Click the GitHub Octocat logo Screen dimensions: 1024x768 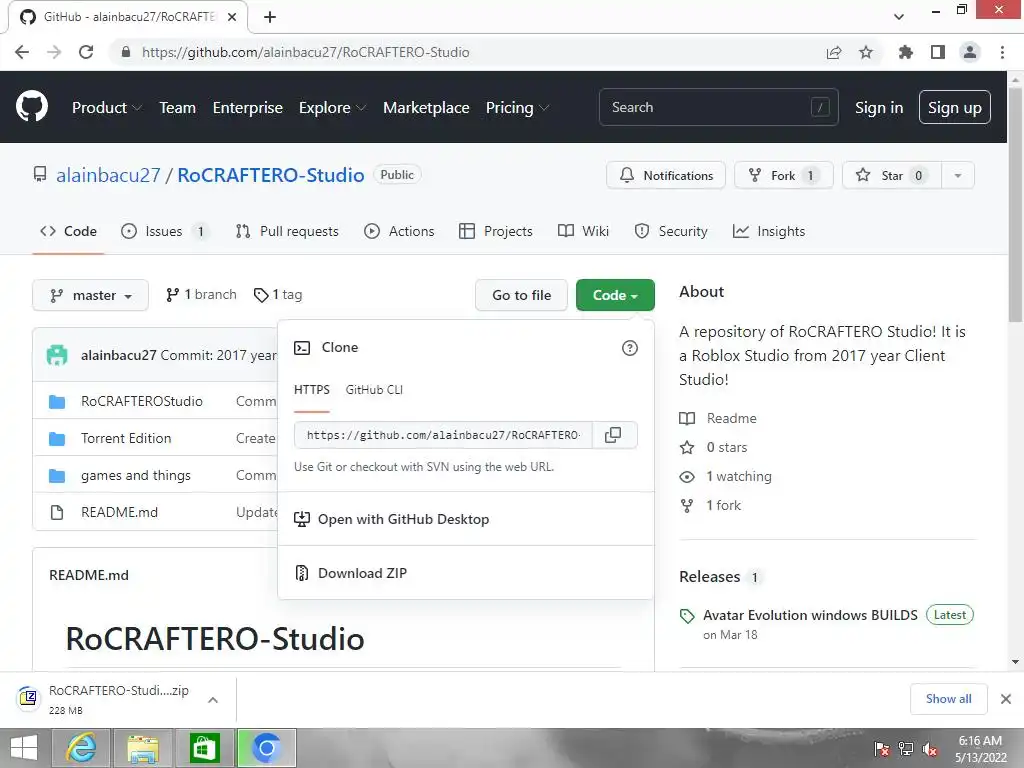pyautogui.click(x=31, y=107)
